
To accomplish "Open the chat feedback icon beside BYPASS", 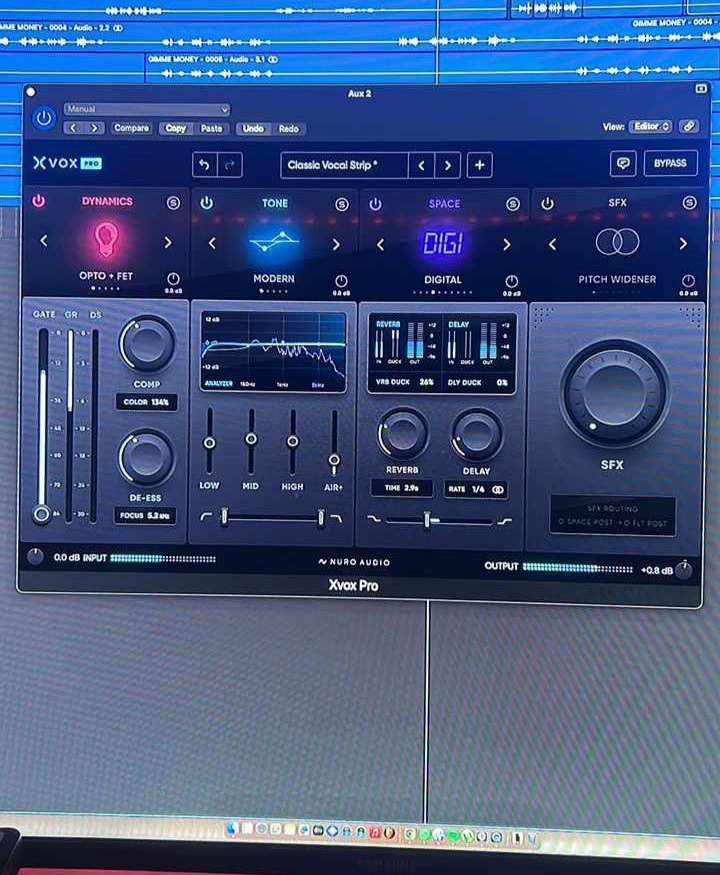I will pyautogui.click(x=623, y=163).
